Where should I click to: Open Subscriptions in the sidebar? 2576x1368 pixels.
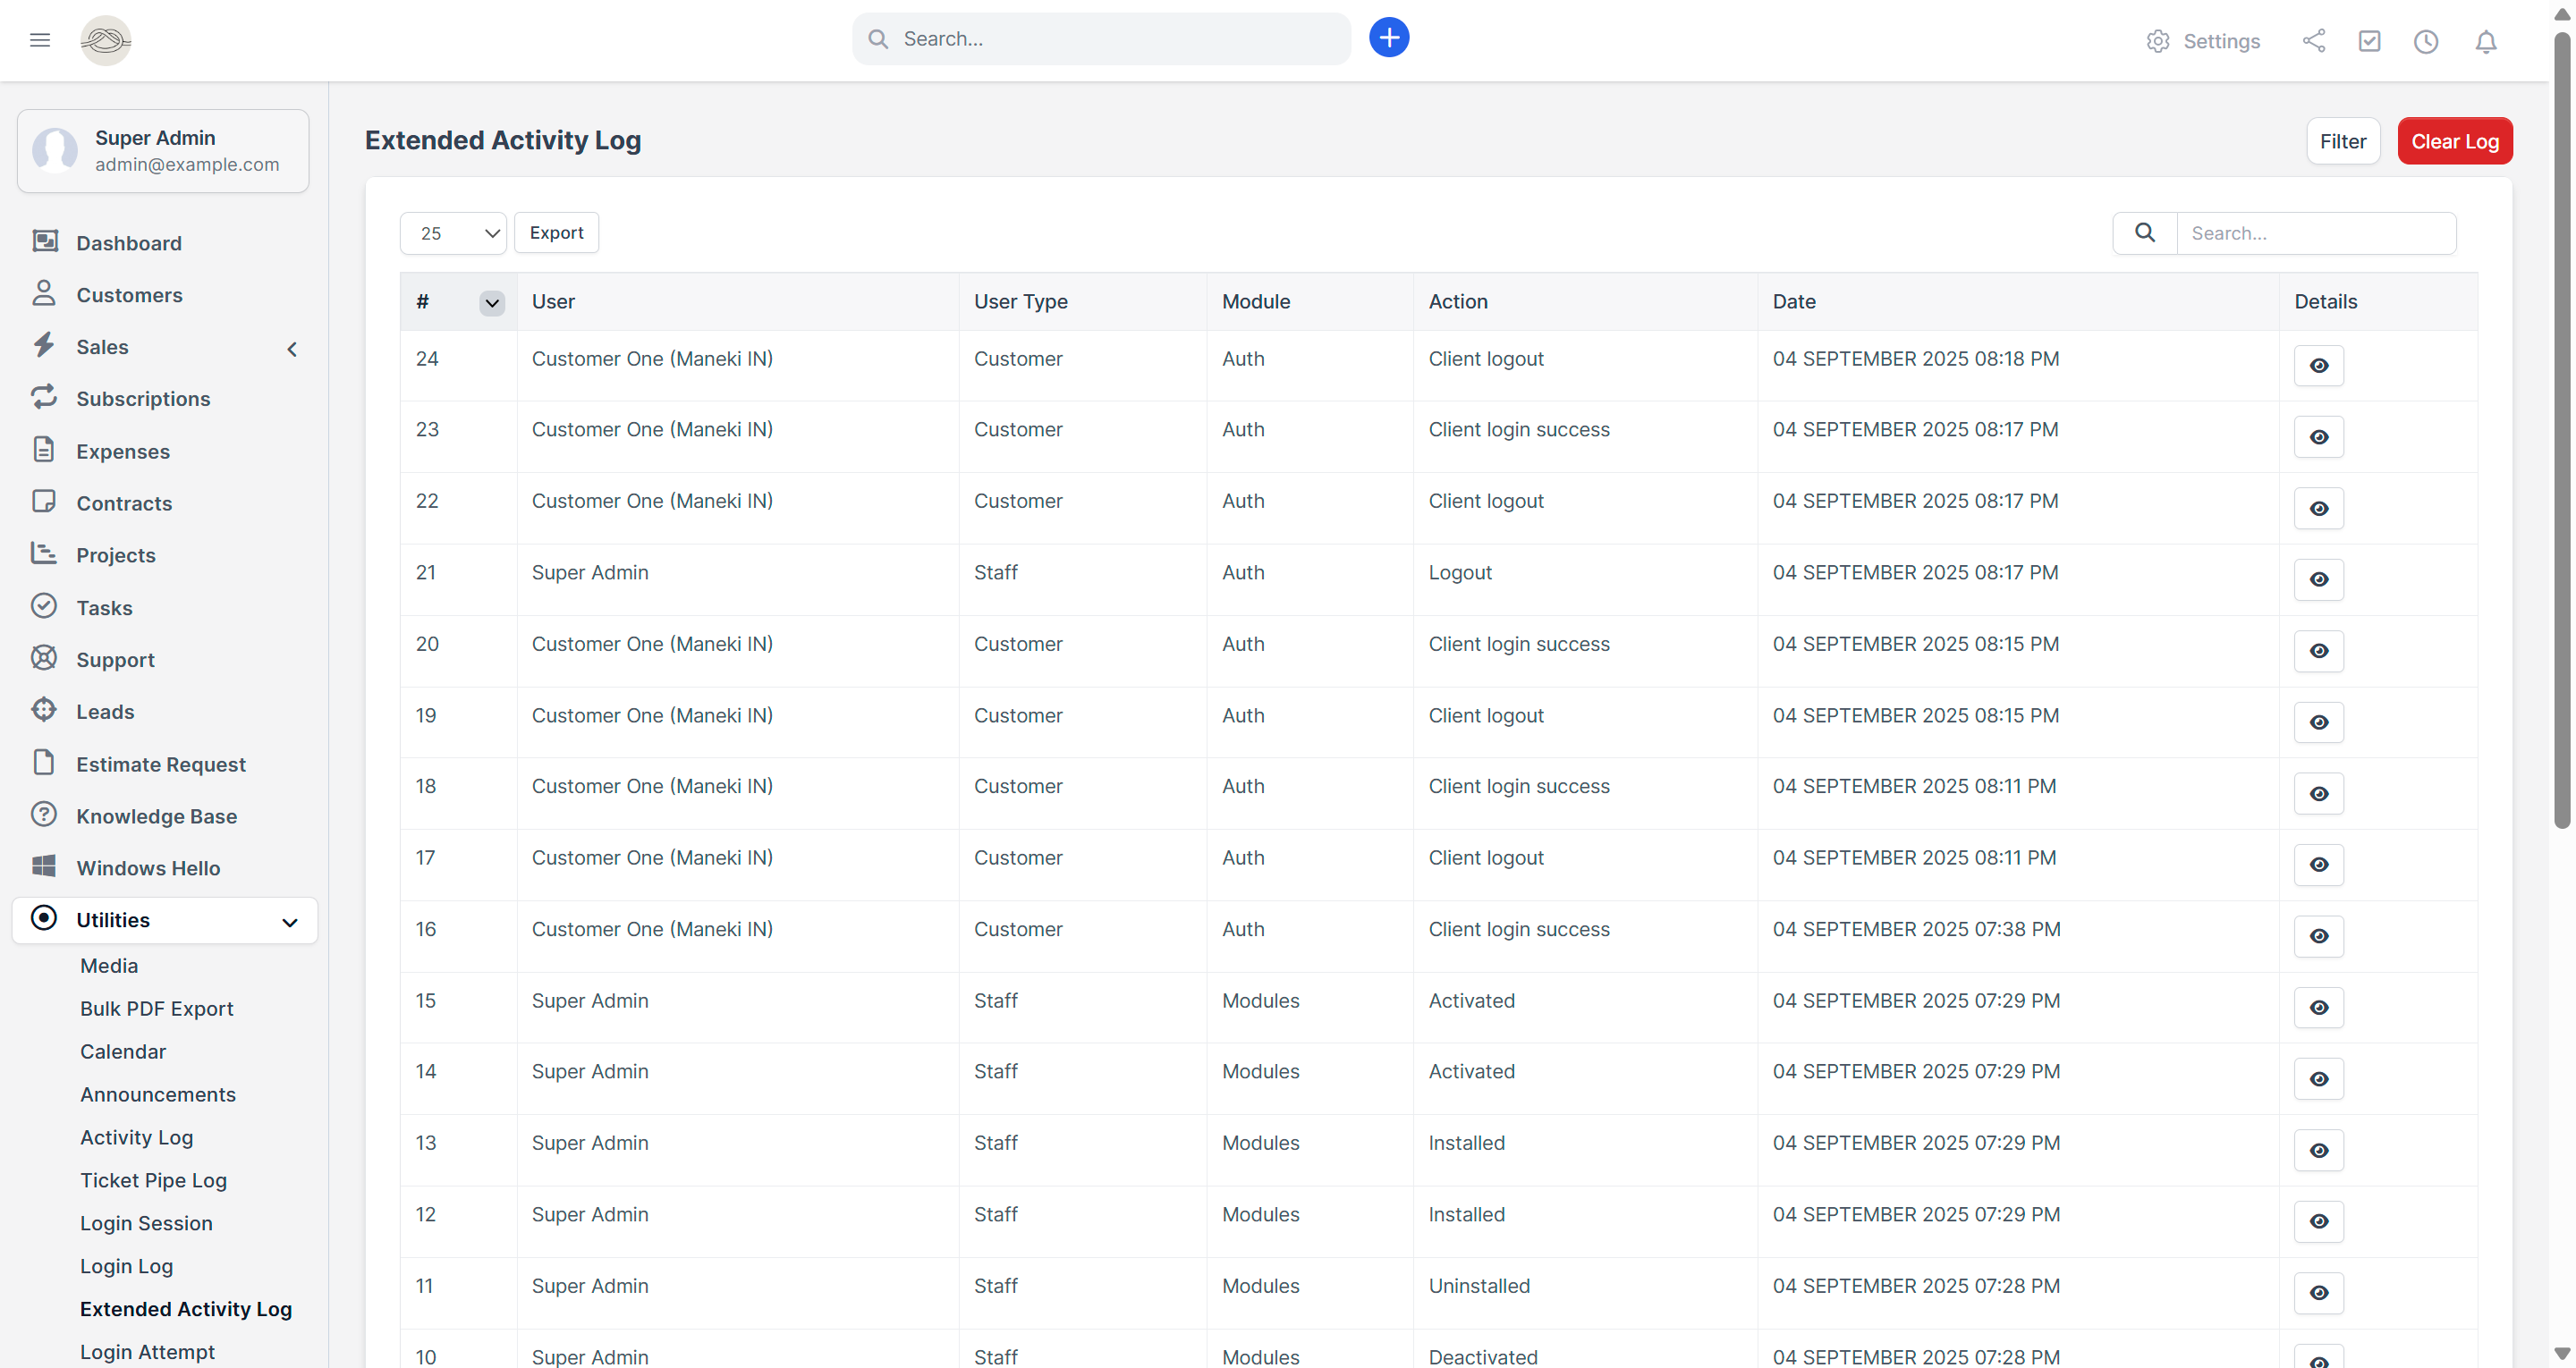[165, 399]
